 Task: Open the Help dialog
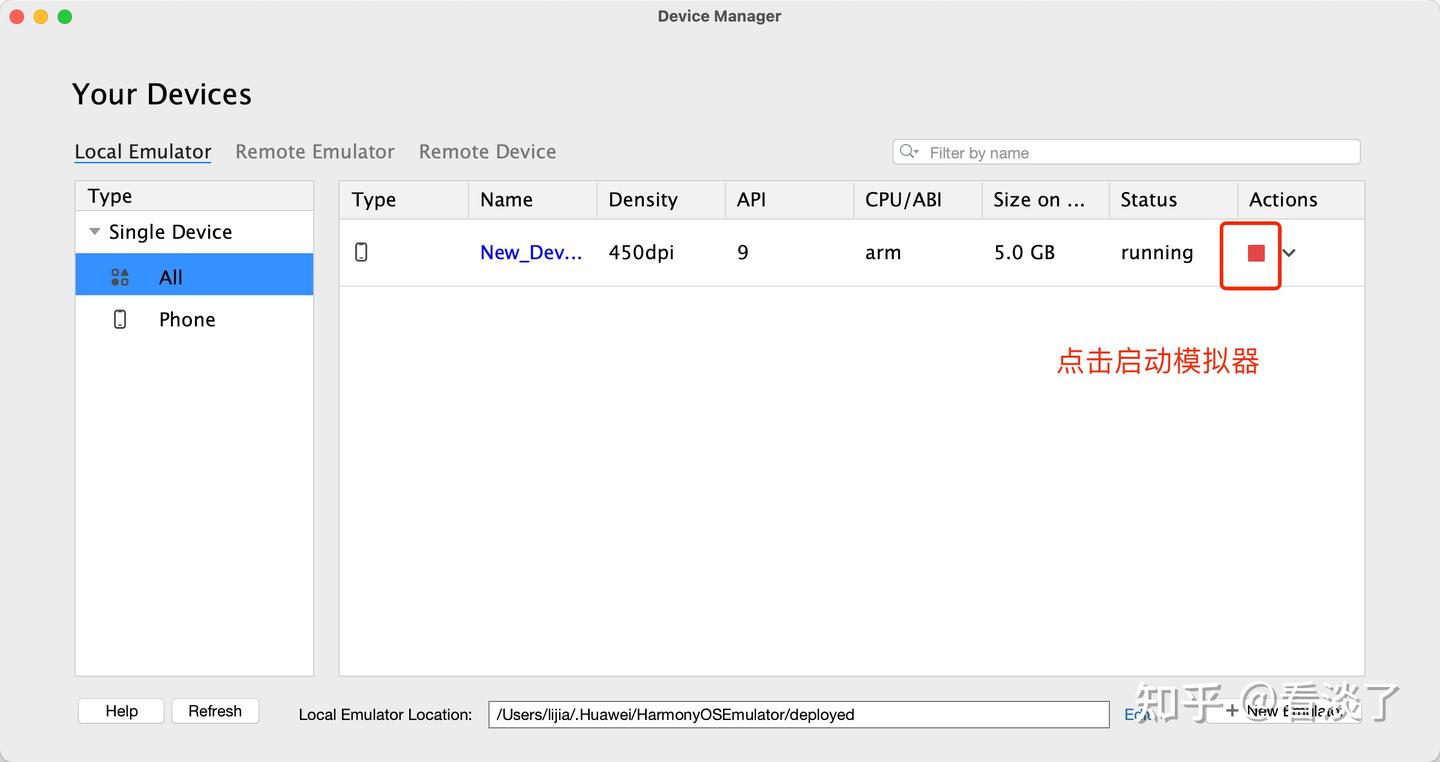(120, 711)
